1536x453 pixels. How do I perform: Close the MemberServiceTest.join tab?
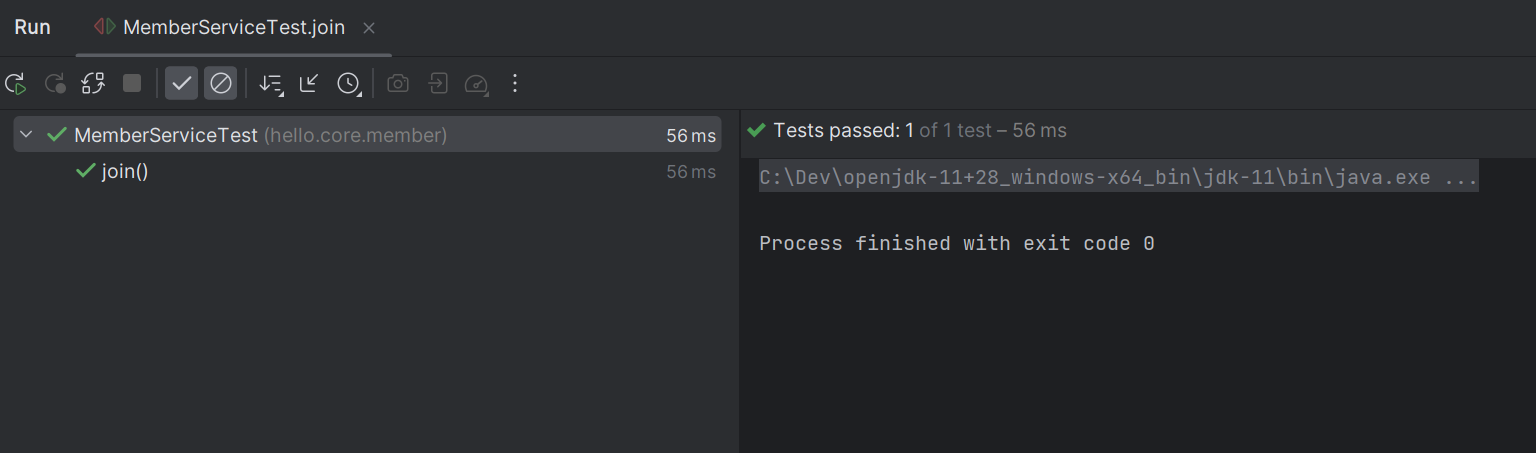pyautogui.click(x=369, y=28)
